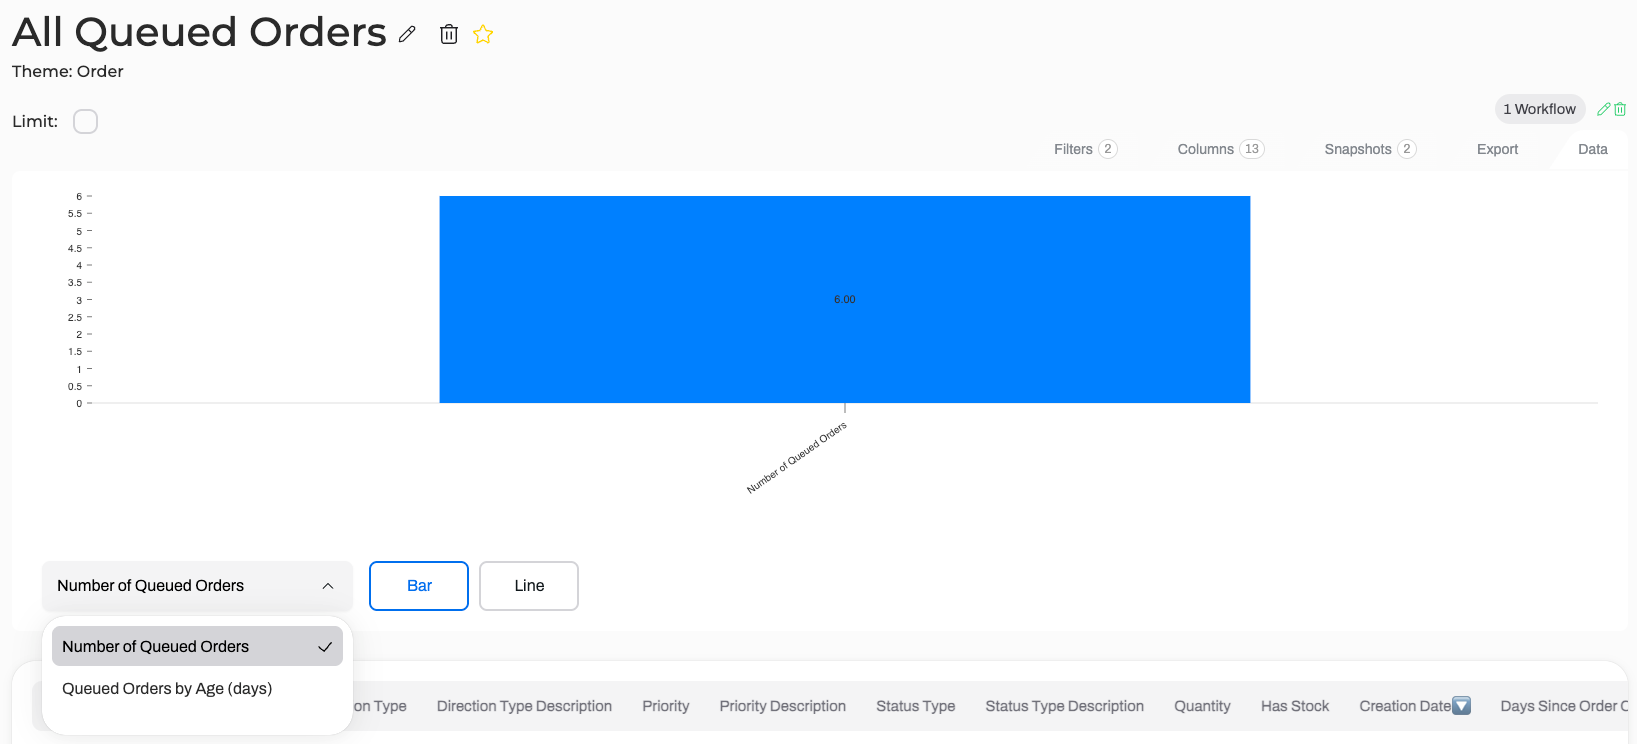Open the Snapshots tab
The width and height of the screenshot is (1637, 744).
[x=1370, y=149]
